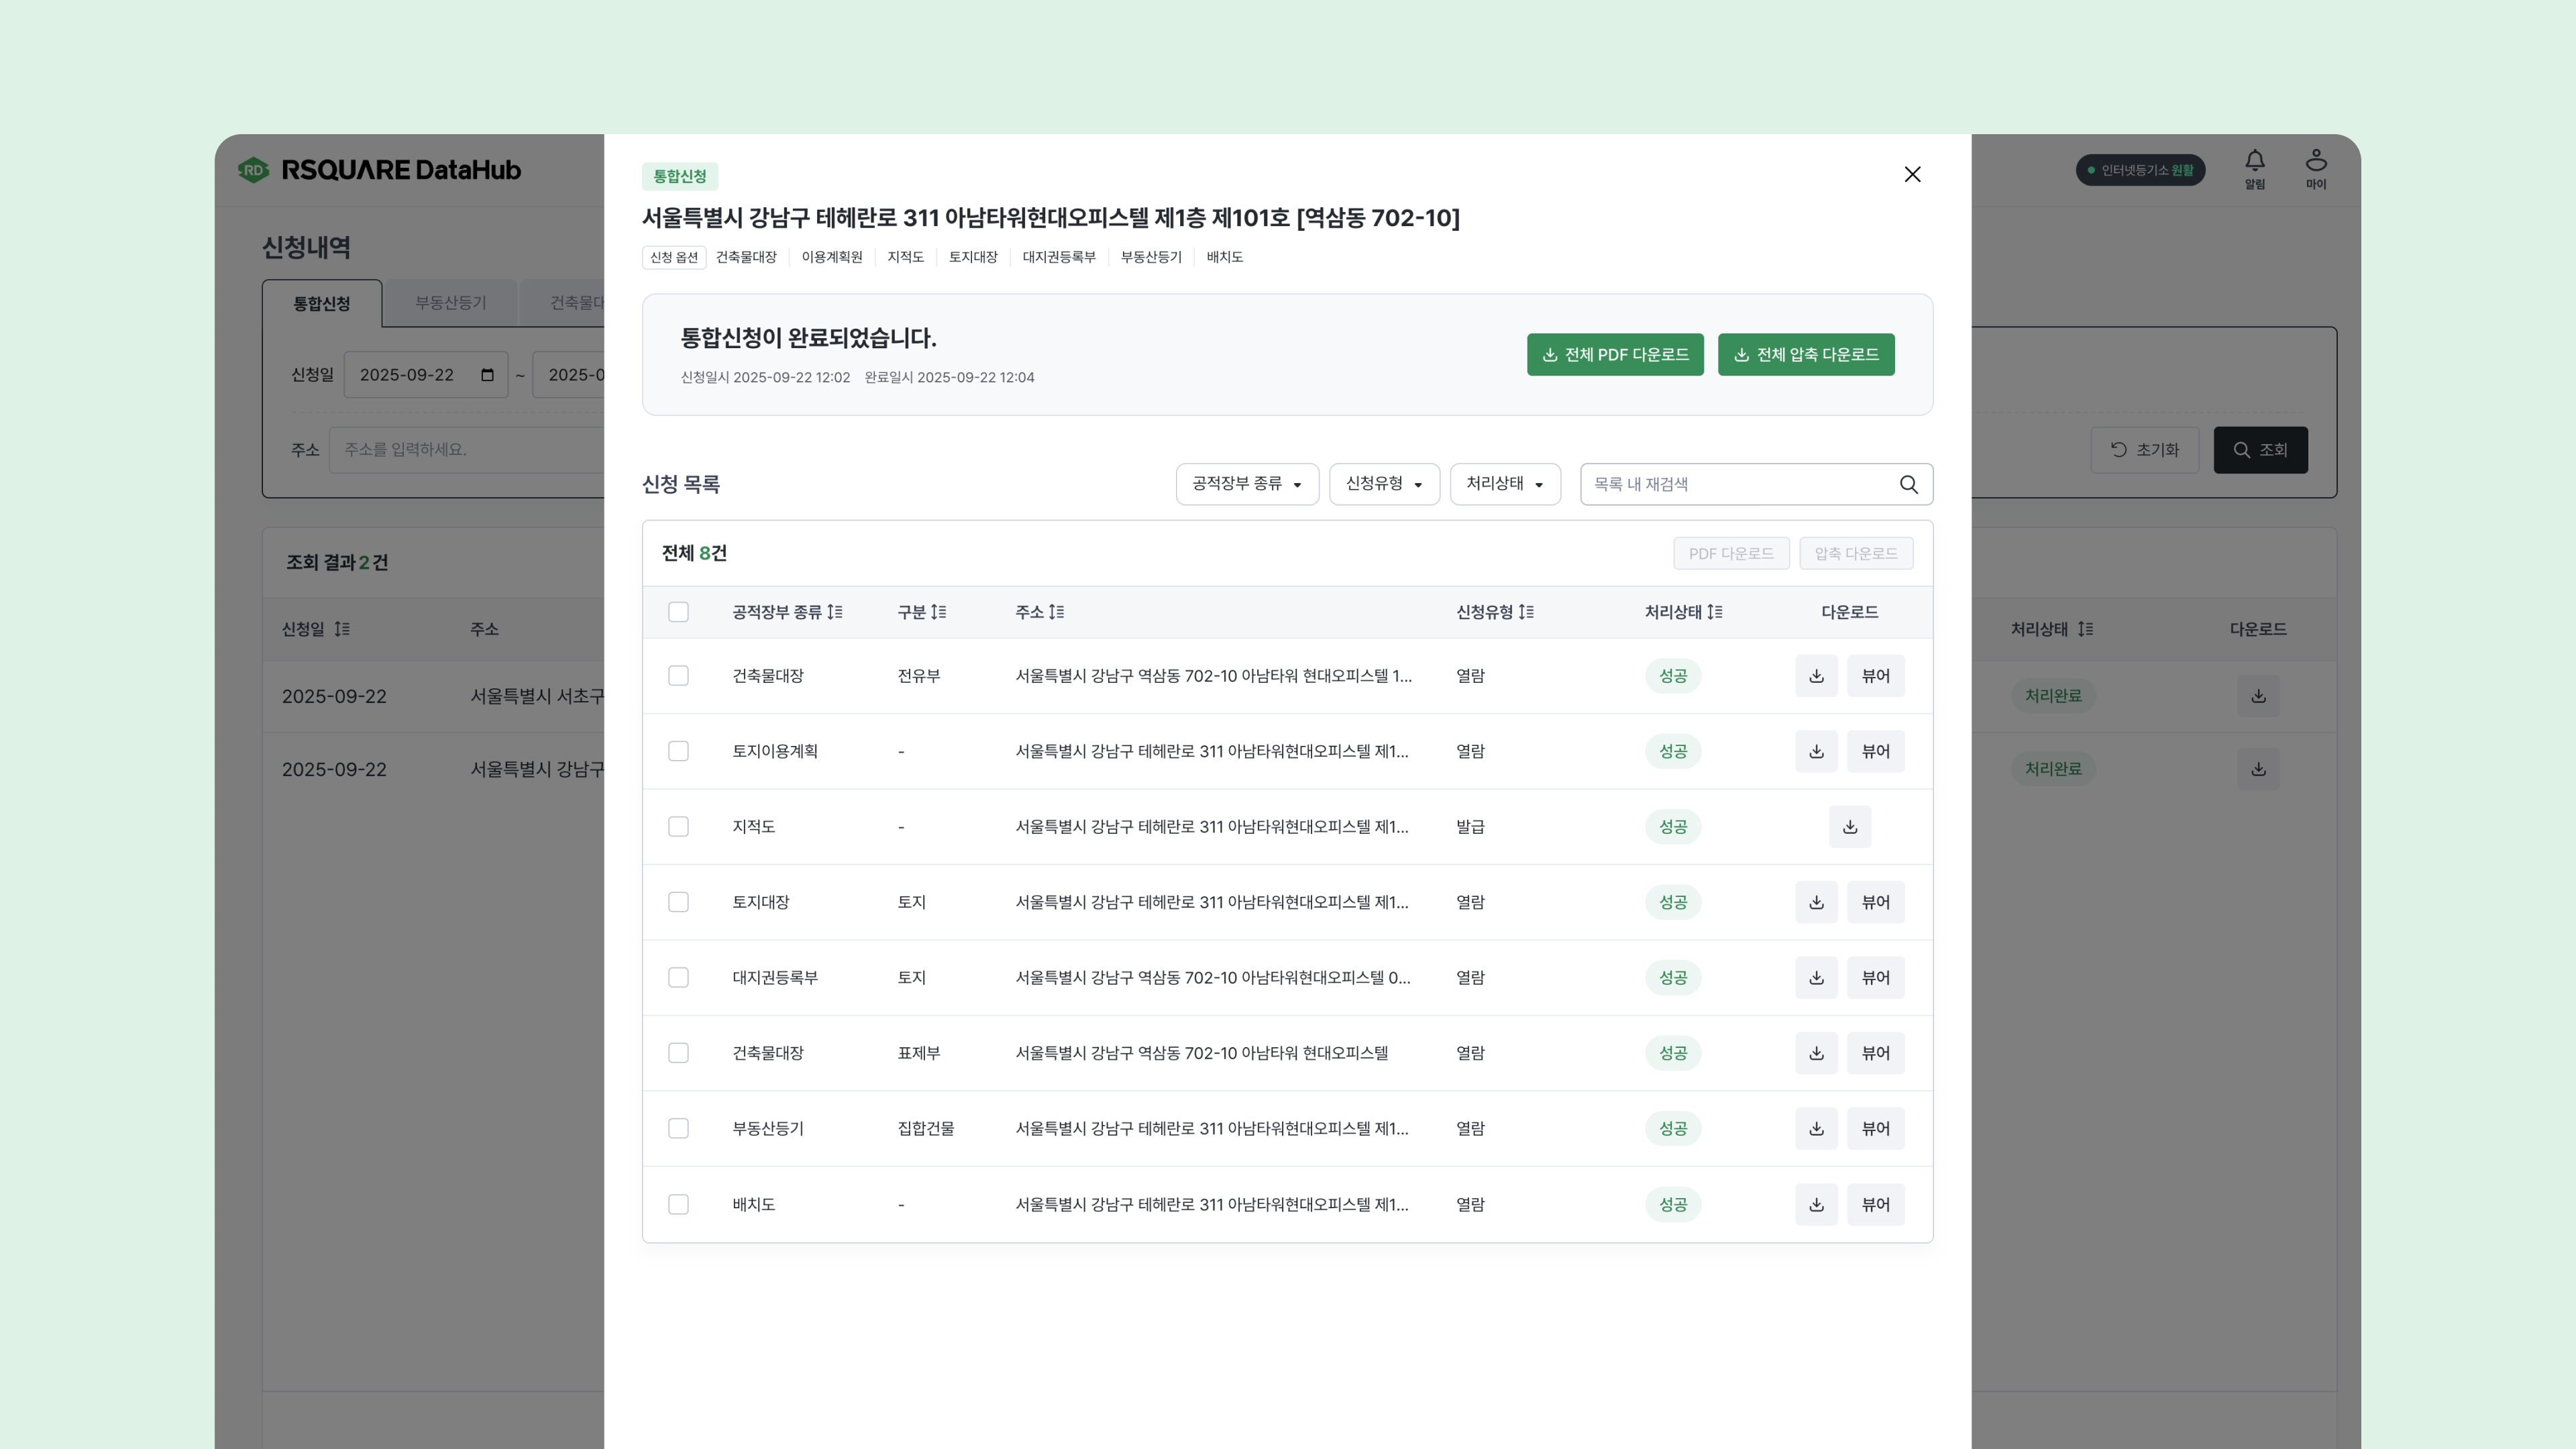This screenshot has height=1449, width=2576.
Task: Open the 처리상태 filter dropdown
Action: tap(1504, 484)
